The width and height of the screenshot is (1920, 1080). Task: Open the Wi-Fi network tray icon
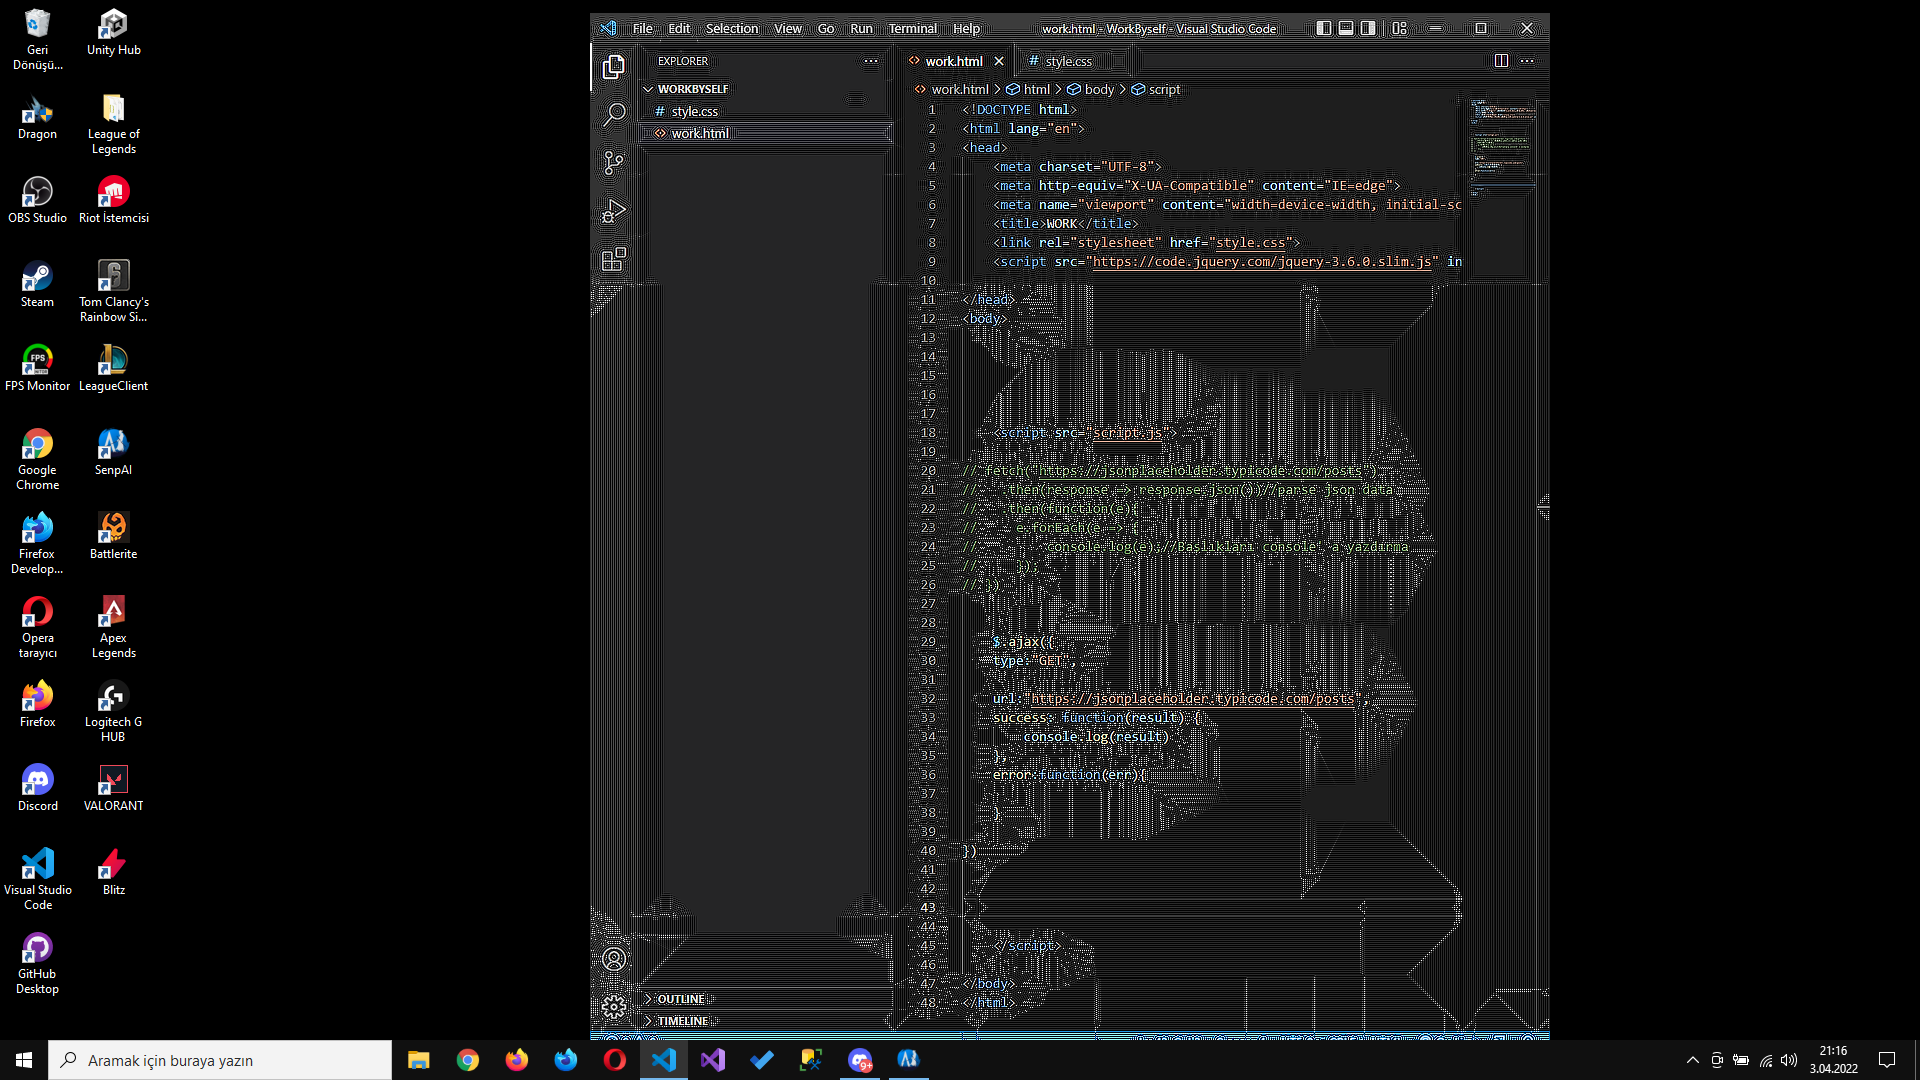[1766, 1060]
